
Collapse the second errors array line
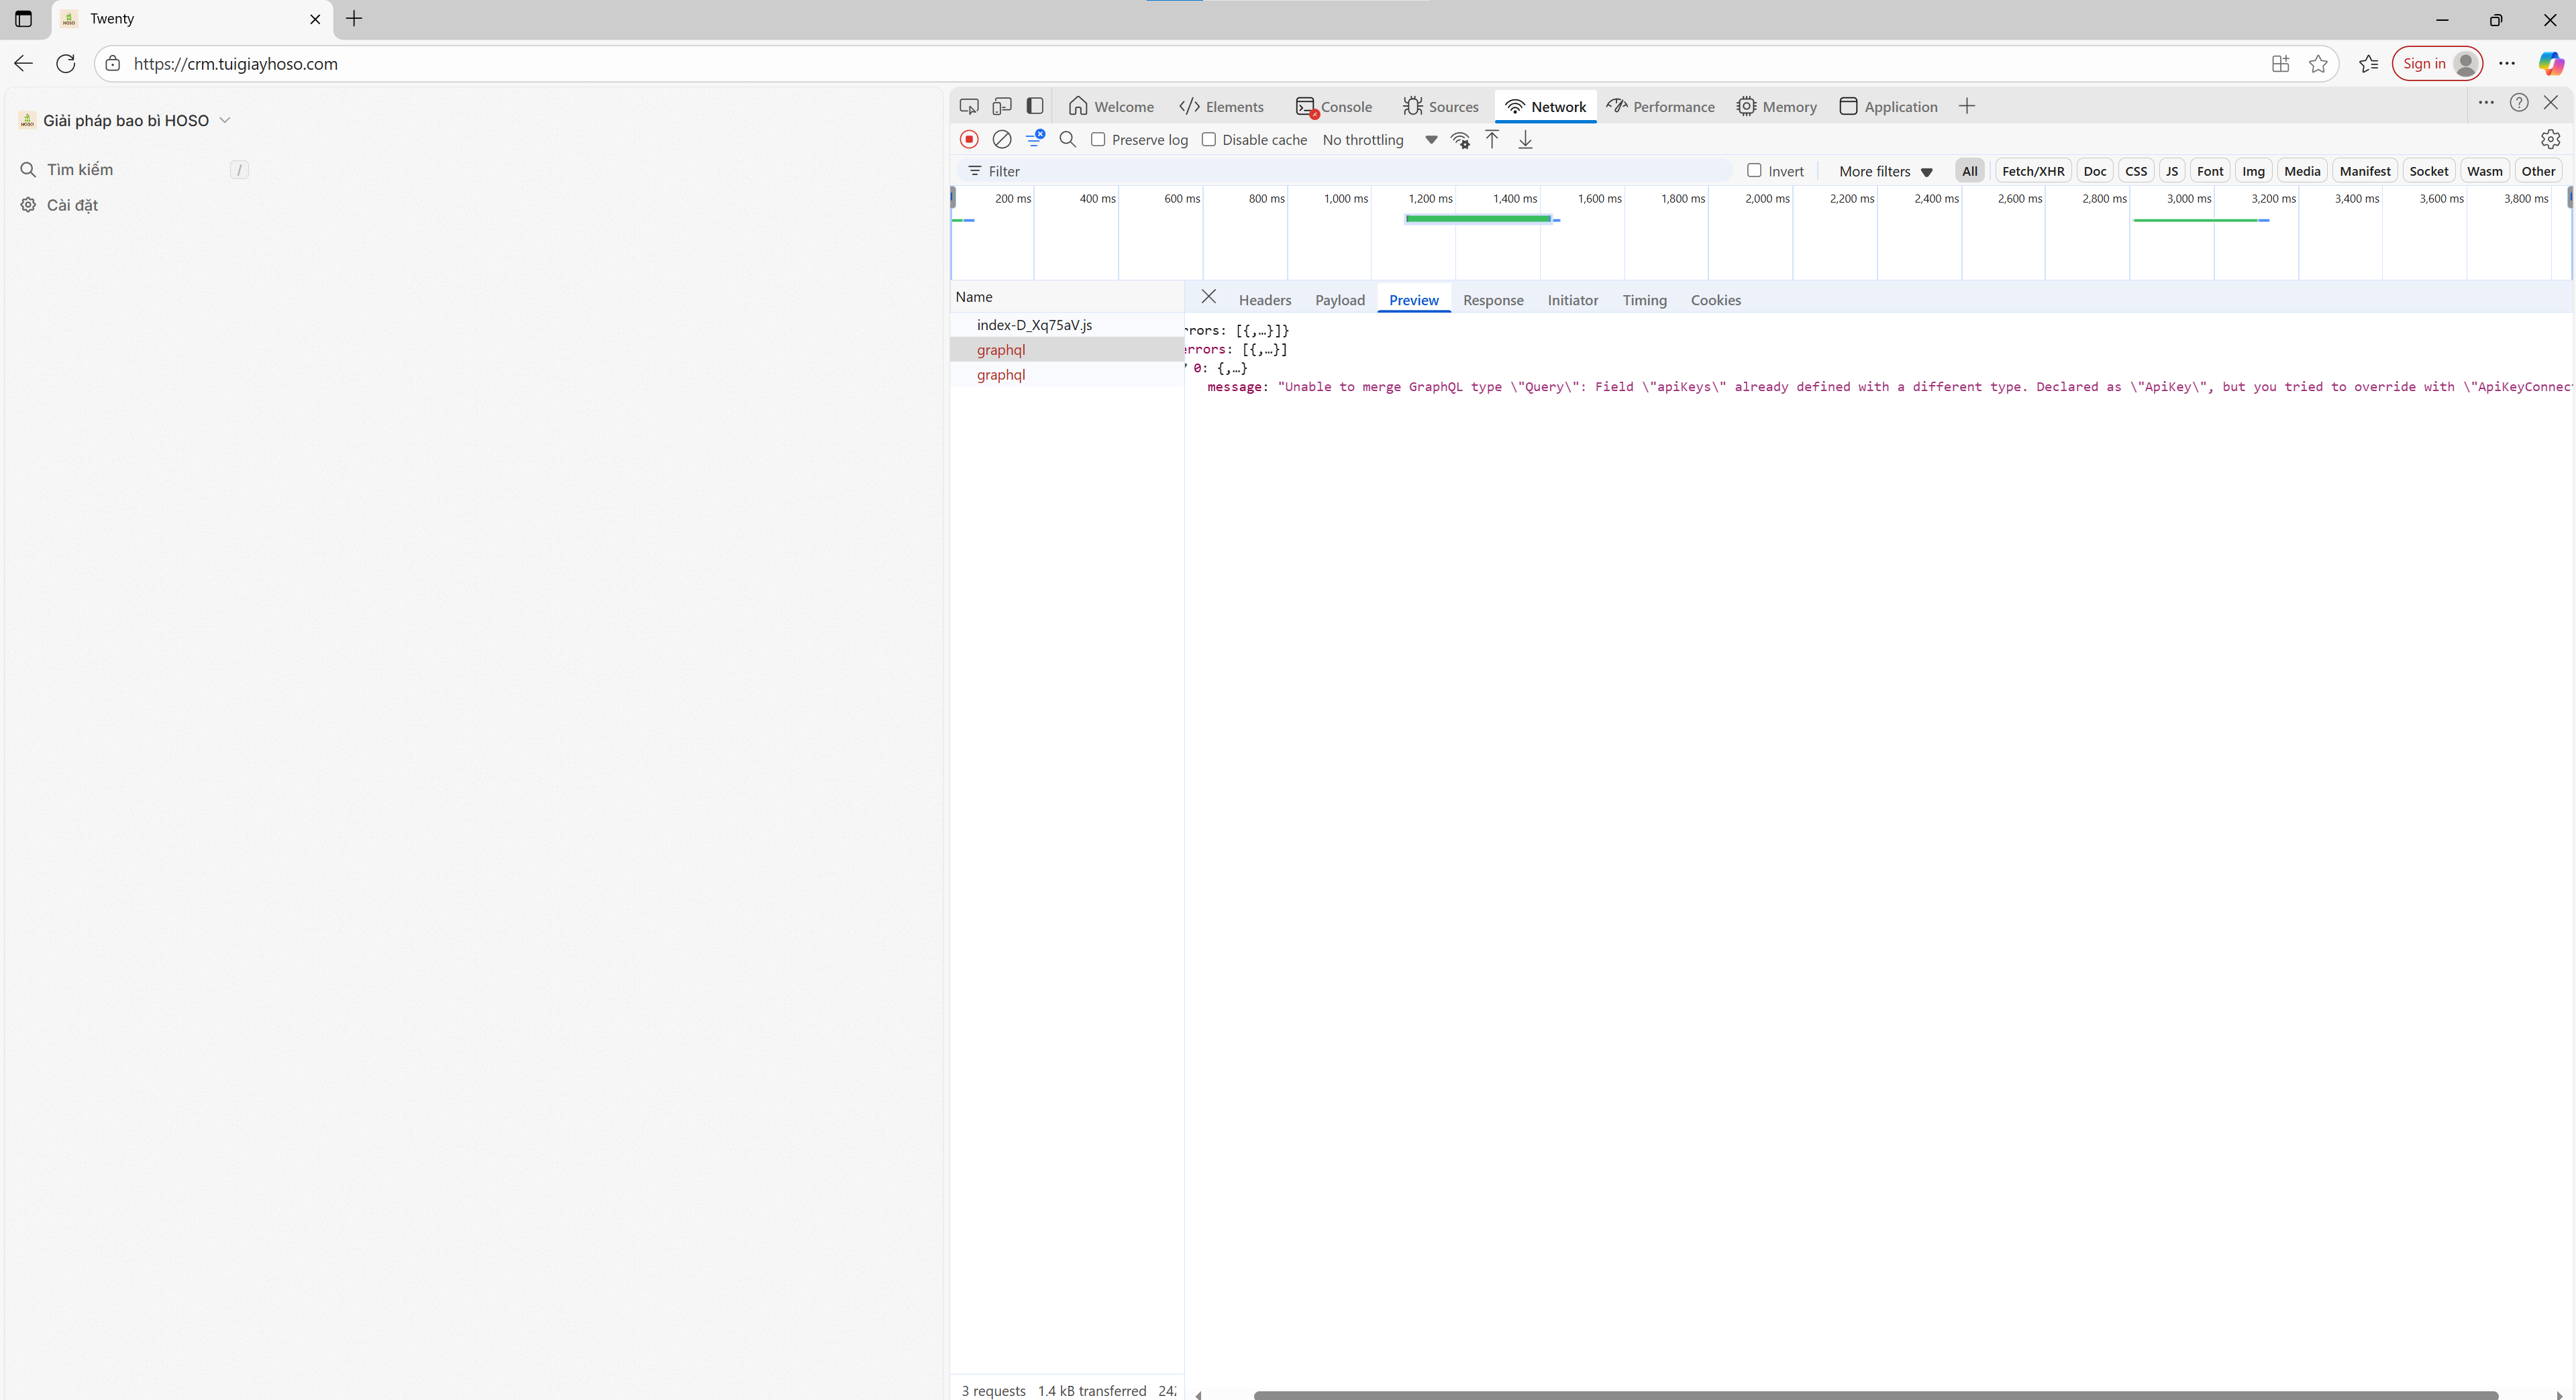pyautogui.click(x=1236, y=349)
